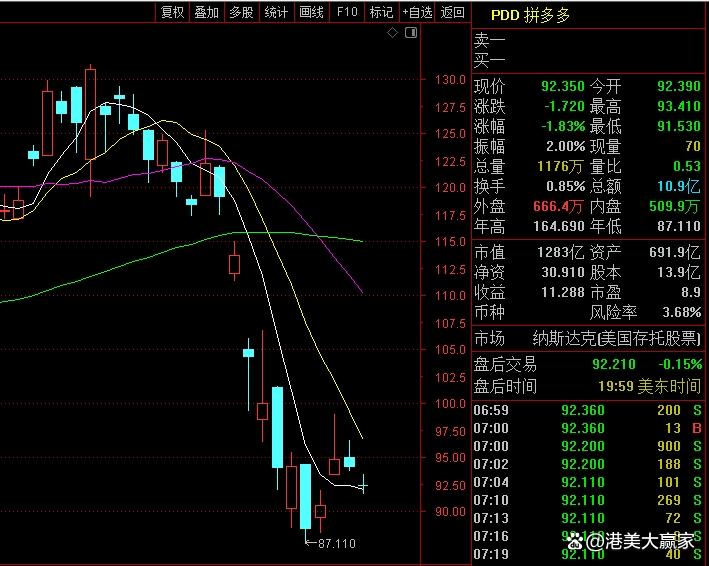Click the 净资 value 30.910
Image resolution: width=709 pixels, height=566 pixels.
(x=563, y=272)
